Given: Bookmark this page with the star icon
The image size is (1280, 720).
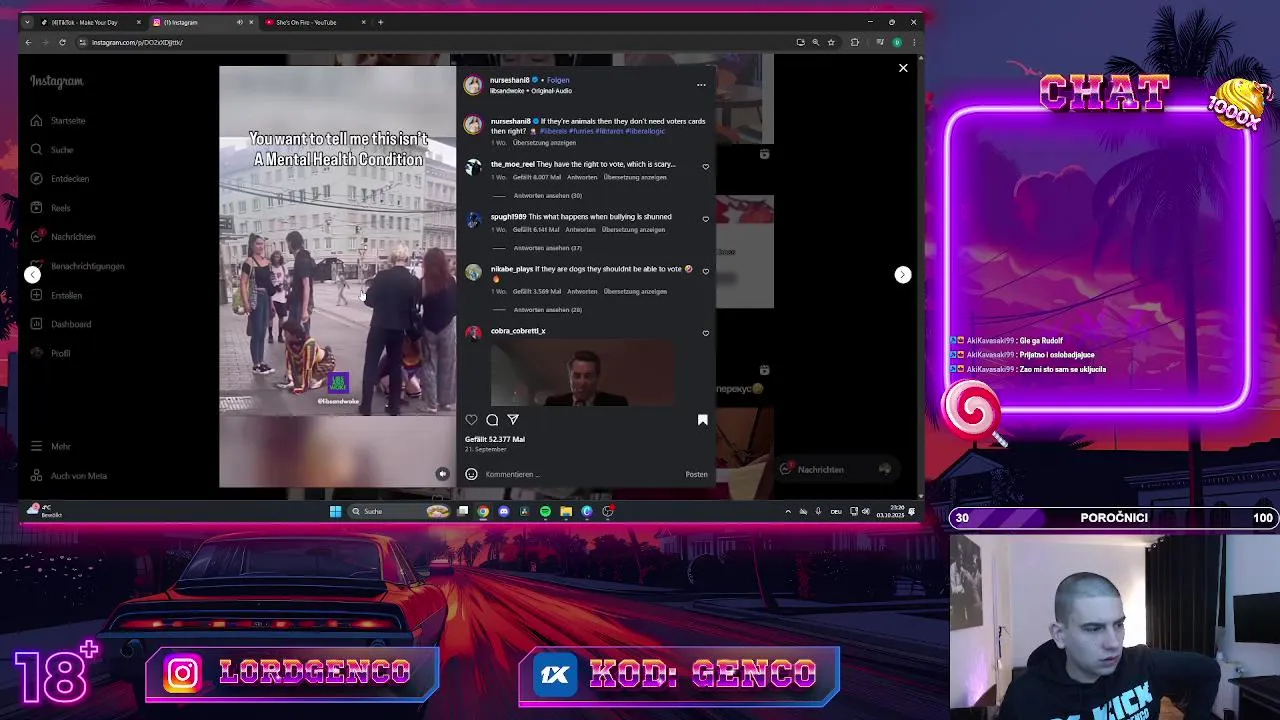Looking at the screenshot, I should (831, 42).
